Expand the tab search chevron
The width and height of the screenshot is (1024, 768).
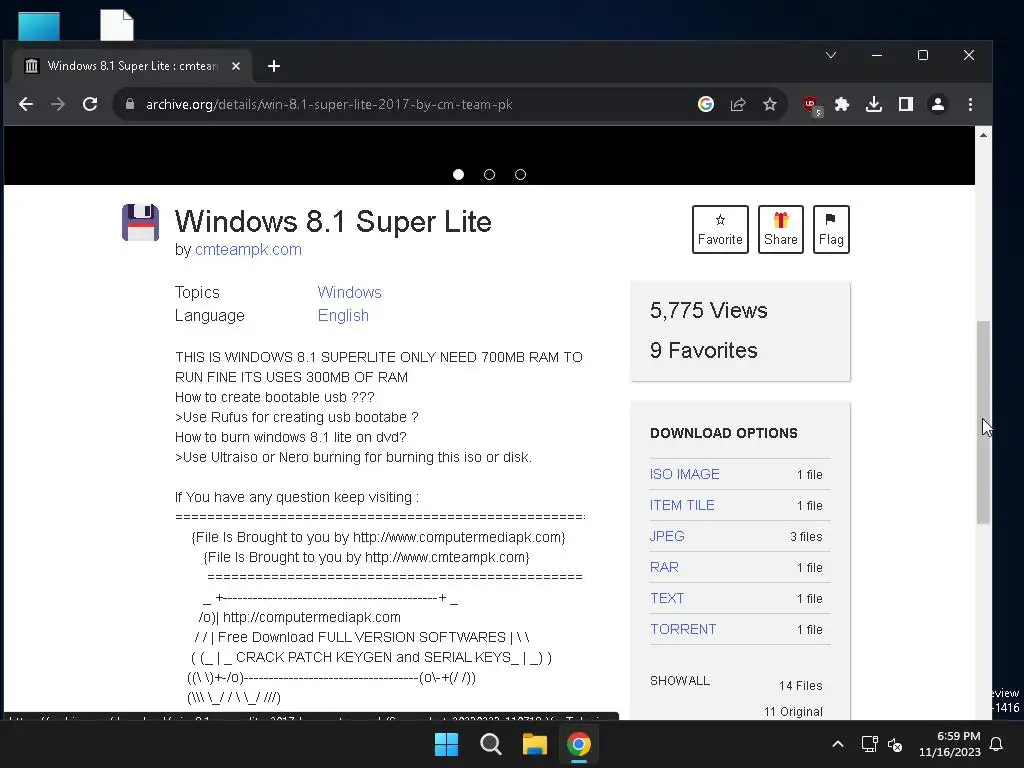click(831, 56)
